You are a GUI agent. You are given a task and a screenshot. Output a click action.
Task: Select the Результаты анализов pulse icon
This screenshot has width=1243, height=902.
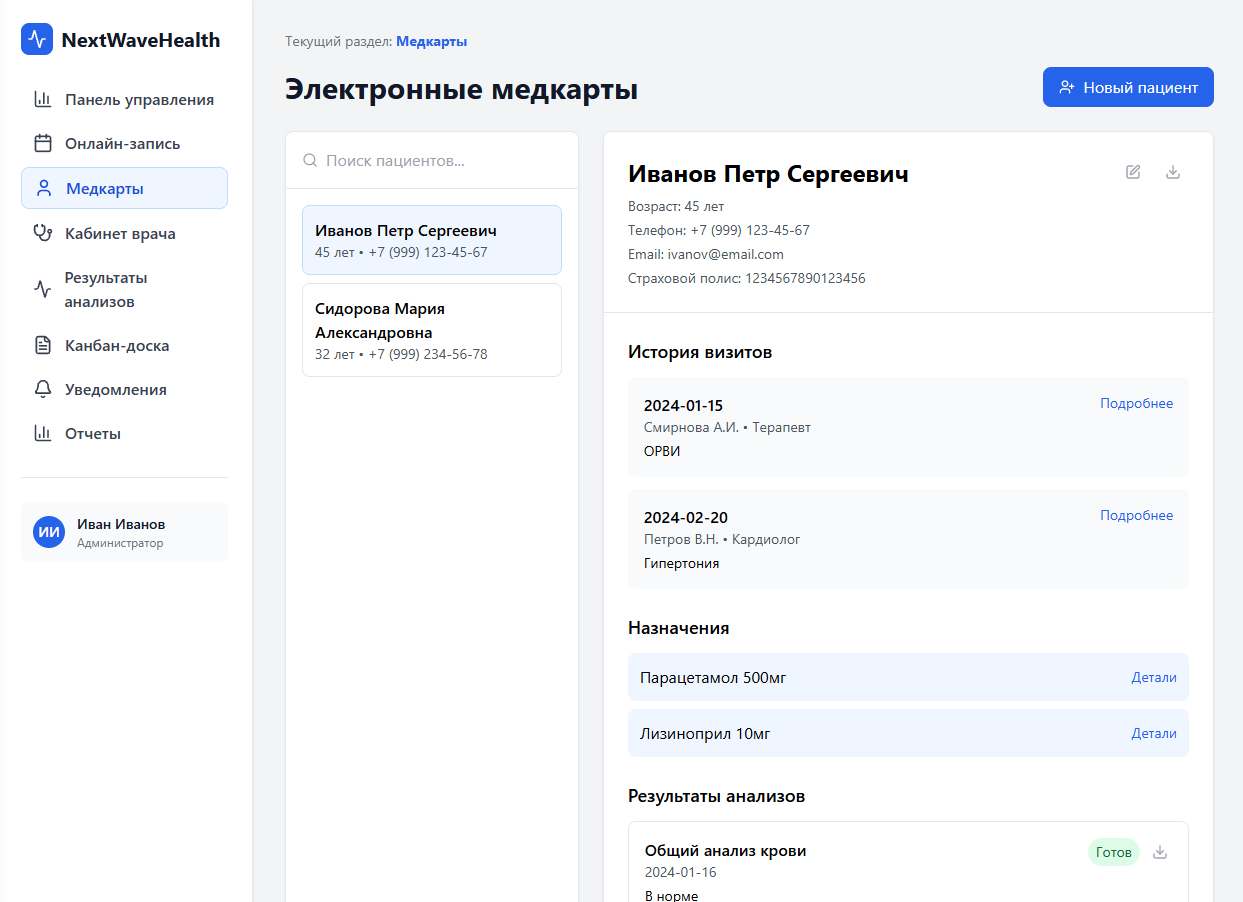(x=41, y=288)
